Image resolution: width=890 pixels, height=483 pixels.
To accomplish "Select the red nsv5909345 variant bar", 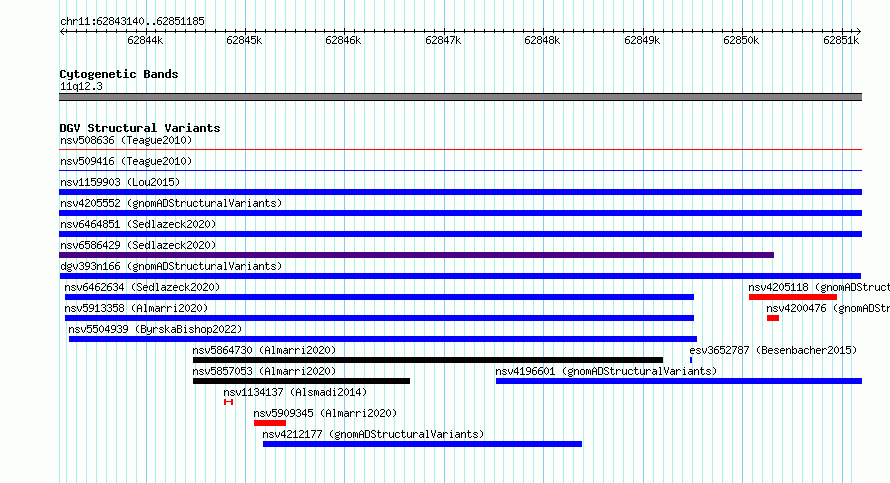I will click(270, 423).
